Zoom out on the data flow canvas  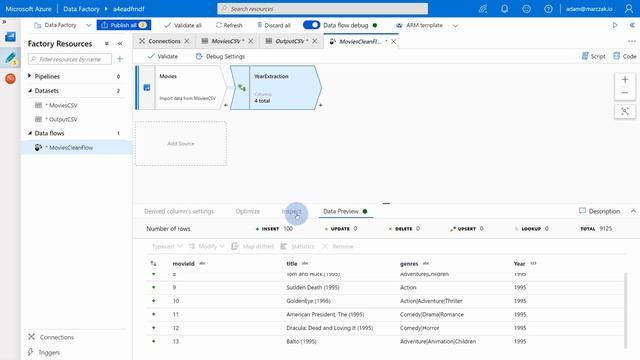click(625, 93)
